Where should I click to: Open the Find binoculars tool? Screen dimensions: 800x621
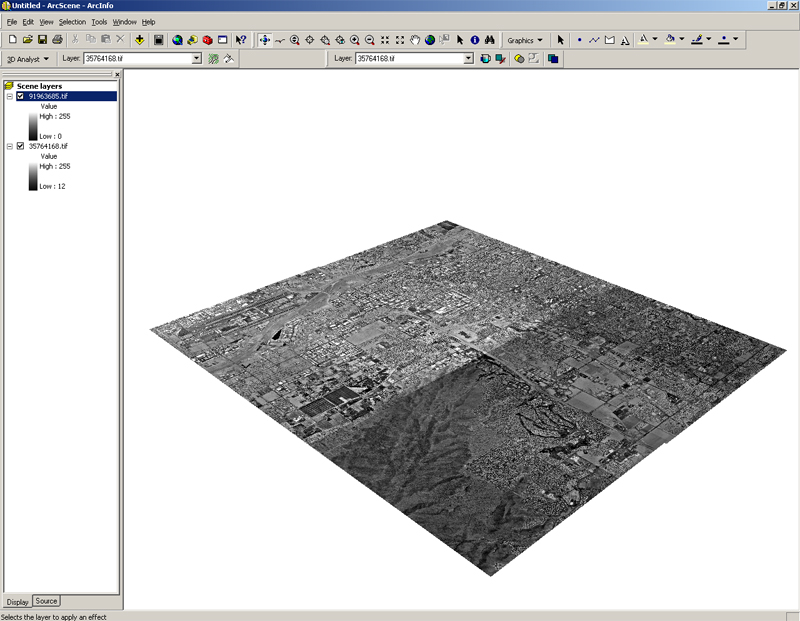click(x=490, y=40)
